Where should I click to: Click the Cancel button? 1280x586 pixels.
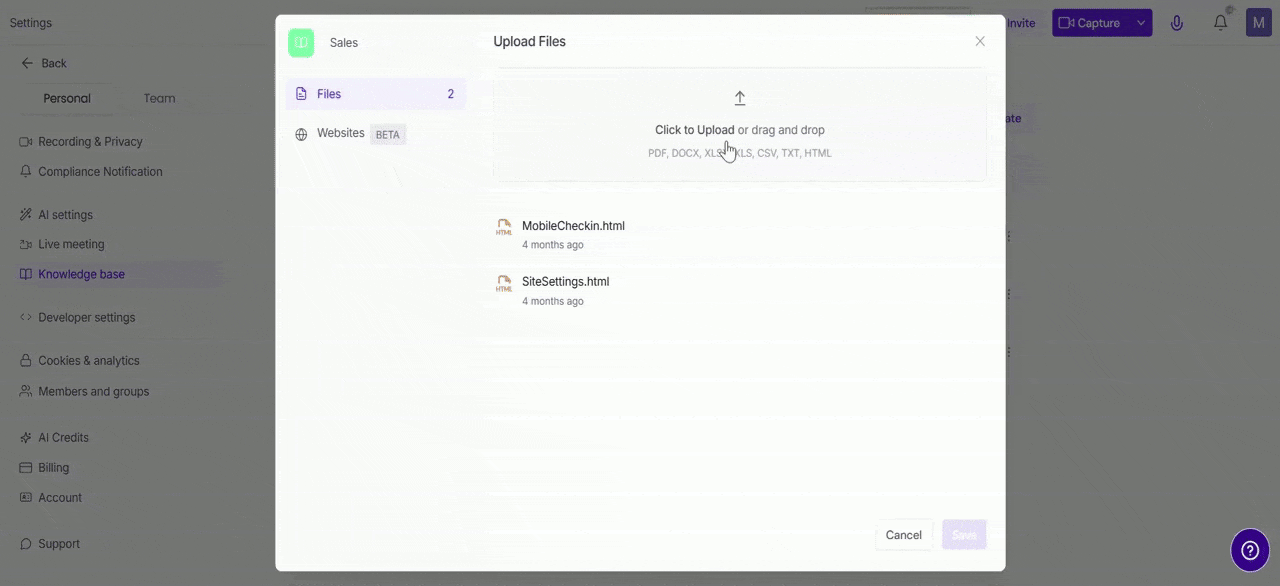coord(903,535)
